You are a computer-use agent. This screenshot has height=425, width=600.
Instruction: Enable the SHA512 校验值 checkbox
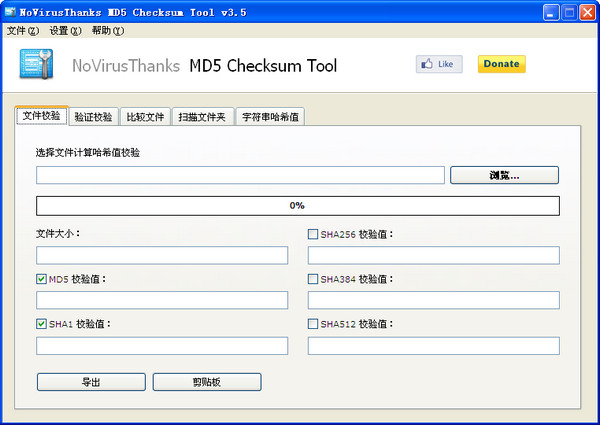click(x=313, y=324)
